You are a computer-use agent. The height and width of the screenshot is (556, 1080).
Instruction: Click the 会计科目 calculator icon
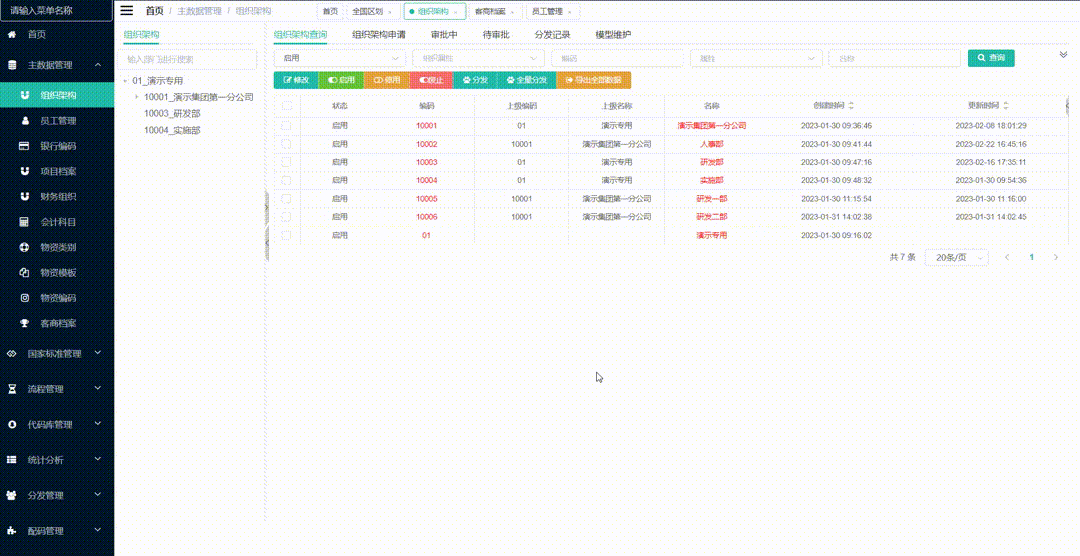coord(25,222)
